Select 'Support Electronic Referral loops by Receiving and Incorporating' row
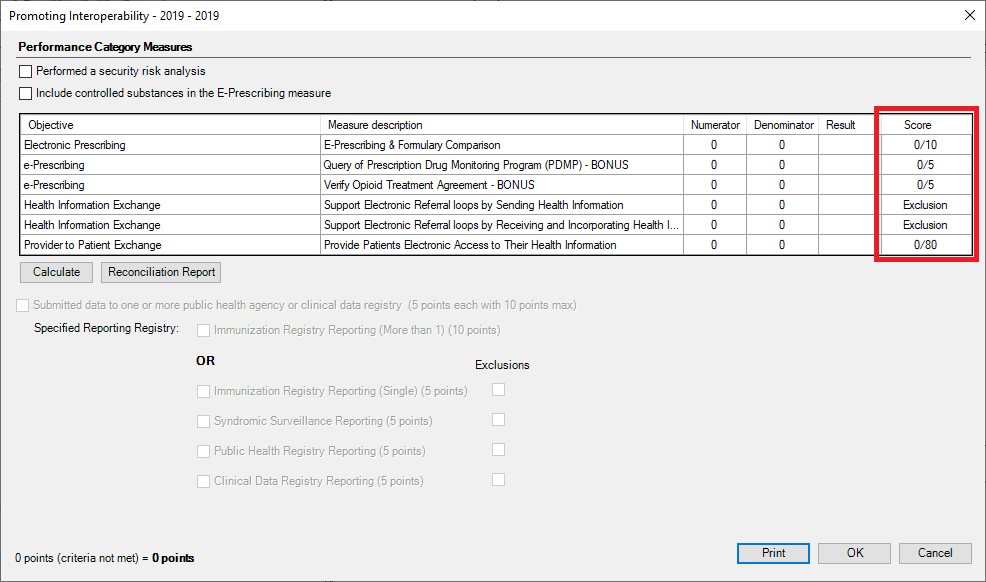This screenshot has height=582, width=986. [x=502, y=225]
